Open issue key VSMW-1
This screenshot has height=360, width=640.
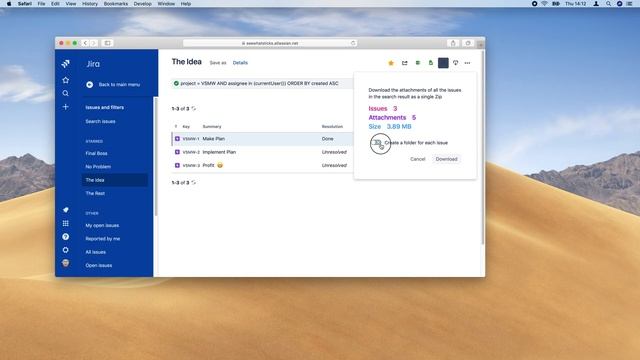tap(191, 139)
